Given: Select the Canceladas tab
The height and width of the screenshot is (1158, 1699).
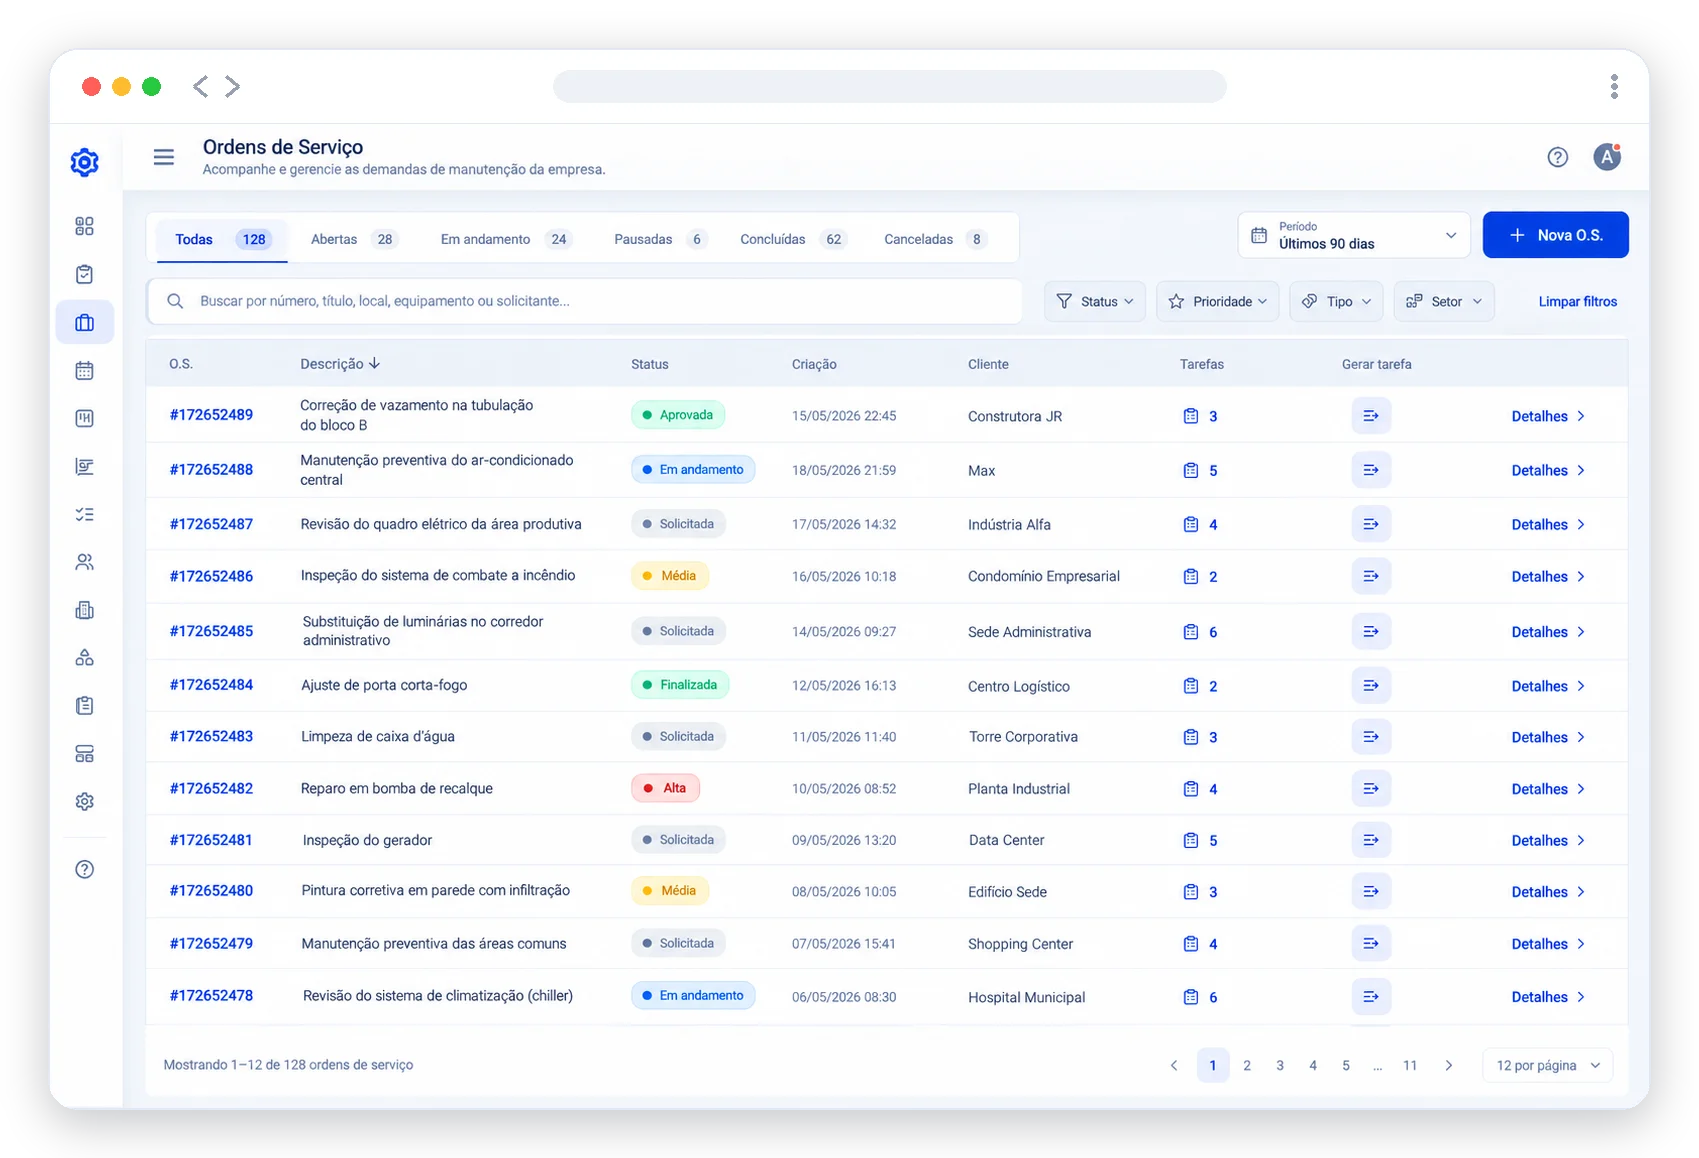Looking at the screenshot, I should tap(937, 240).
